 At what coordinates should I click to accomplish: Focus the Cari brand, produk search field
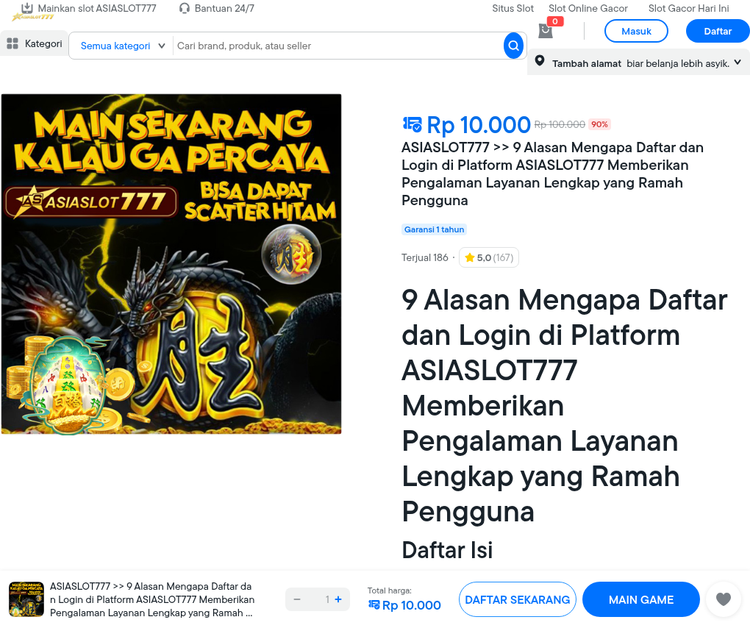pos(338,46)
